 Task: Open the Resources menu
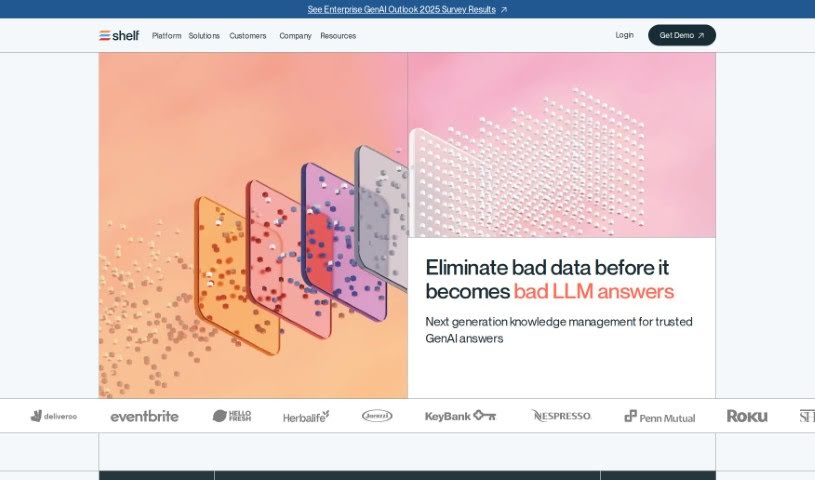click(338, 36)
